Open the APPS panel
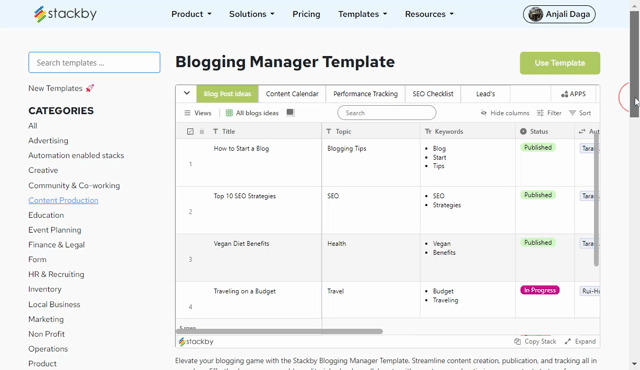Image resolution: width=640 pixels, height=370 pixels. pyautogui.click(x=573, y=94)
